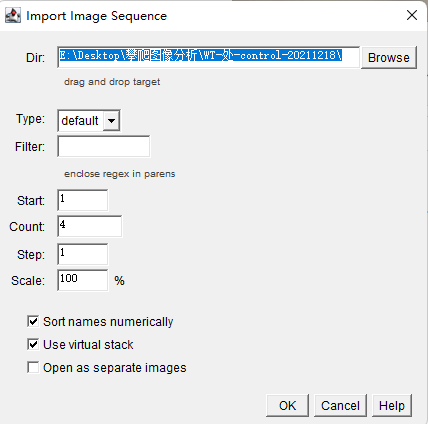Select the Count input field
Viewport: 428px width, 424px height.
pos(90,226)
